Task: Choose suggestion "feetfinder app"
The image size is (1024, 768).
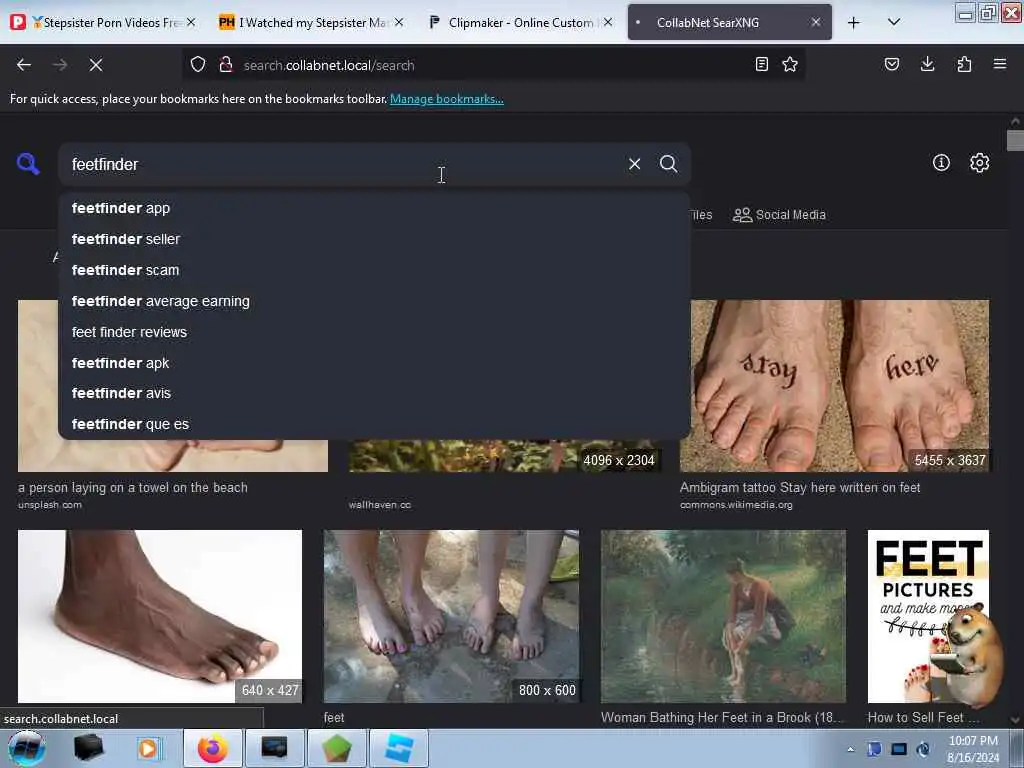Action: pos(374,208)
